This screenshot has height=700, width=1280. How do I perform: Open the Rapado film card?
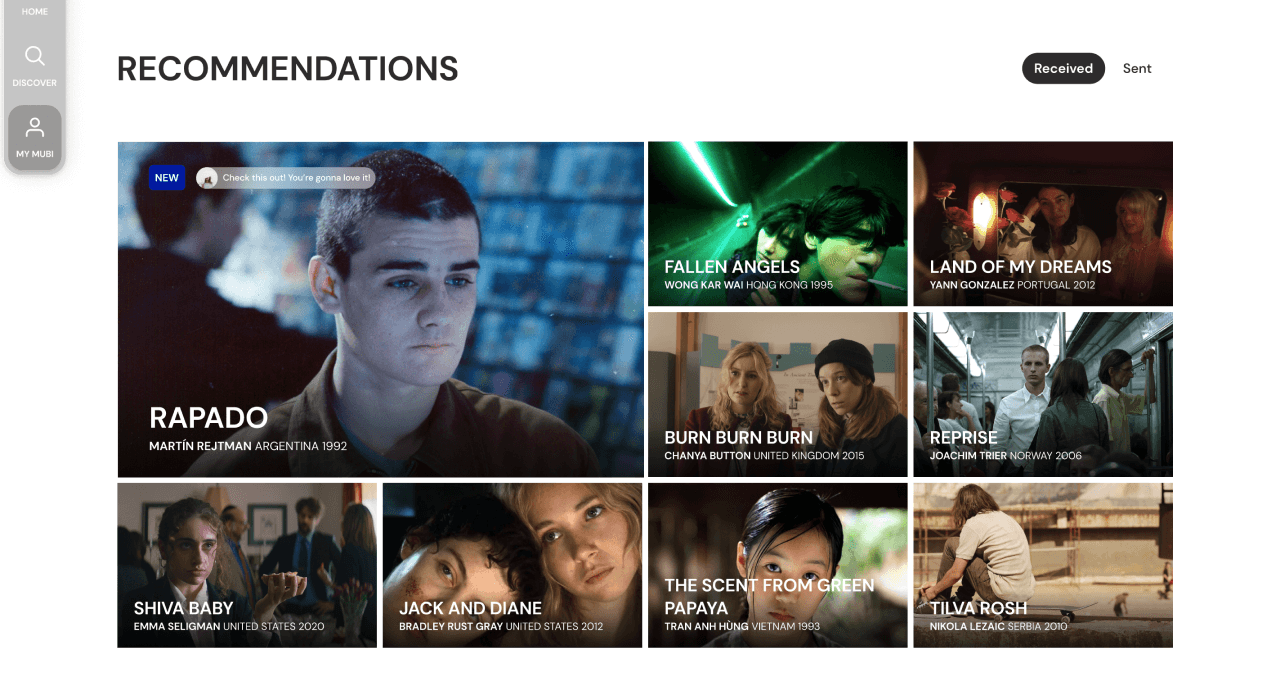pos(381,309)
